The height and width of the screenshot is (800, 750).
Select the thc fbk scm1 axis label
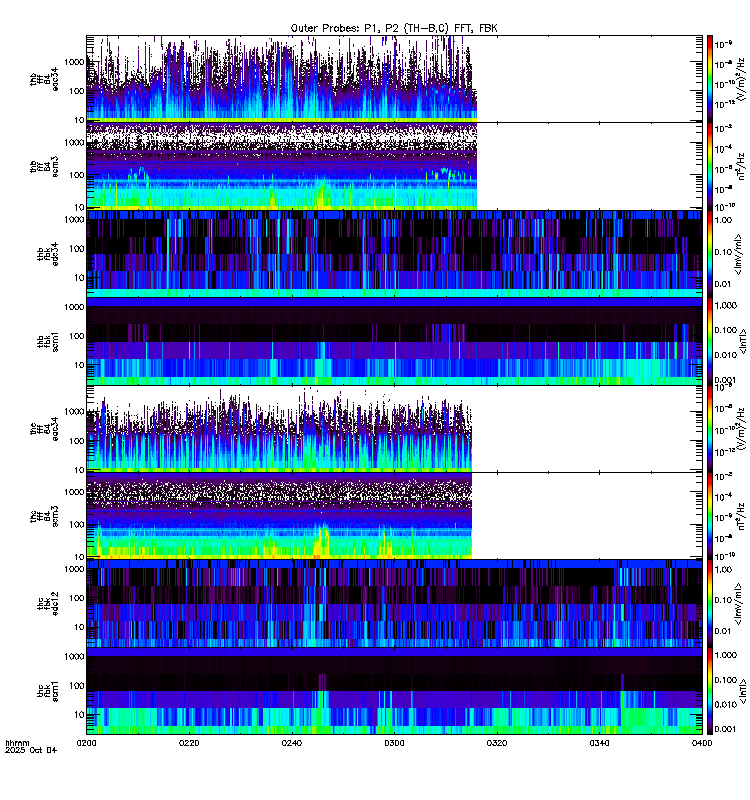48,691
